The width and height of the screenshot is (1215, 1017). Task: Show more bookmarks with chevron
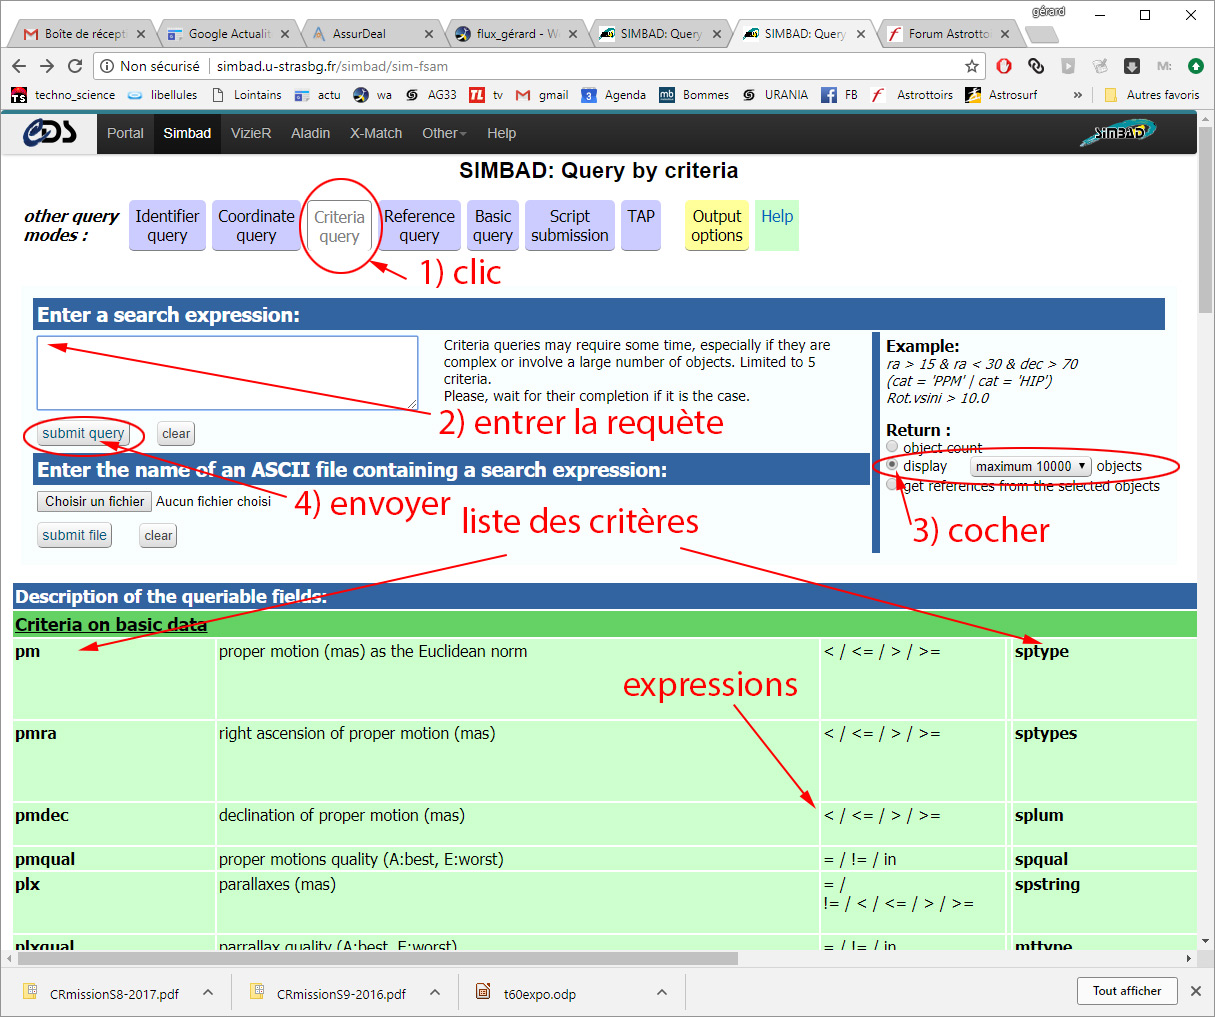pos(1077,95)
